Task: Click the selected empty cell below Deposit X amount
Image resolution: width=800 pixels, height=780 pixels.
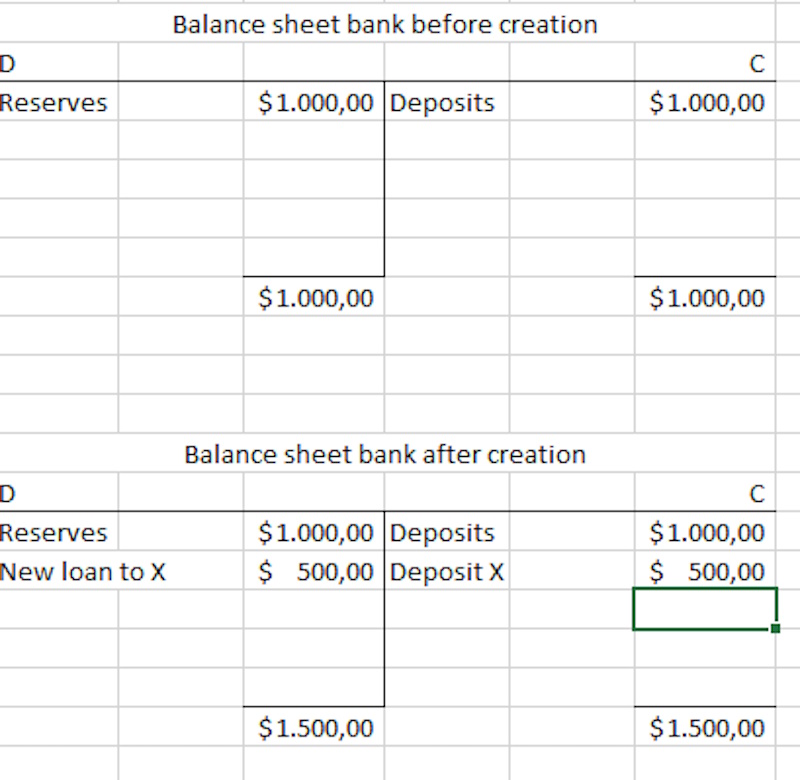Action: 705,609
